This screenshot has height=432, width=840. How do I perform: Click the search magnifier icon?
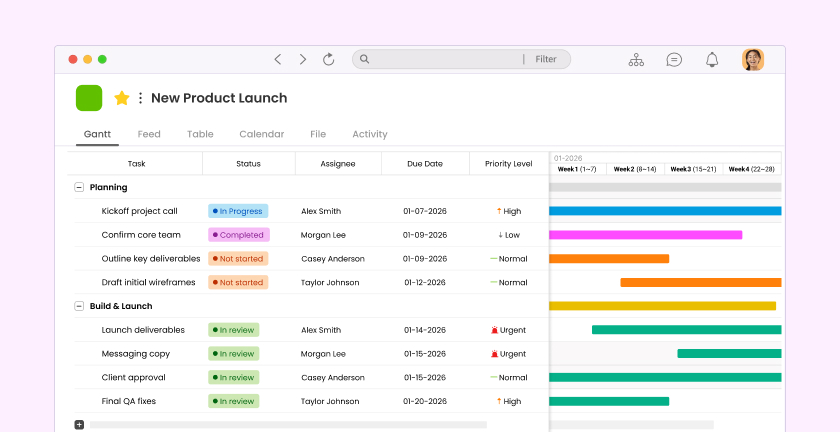pos(364,59)
